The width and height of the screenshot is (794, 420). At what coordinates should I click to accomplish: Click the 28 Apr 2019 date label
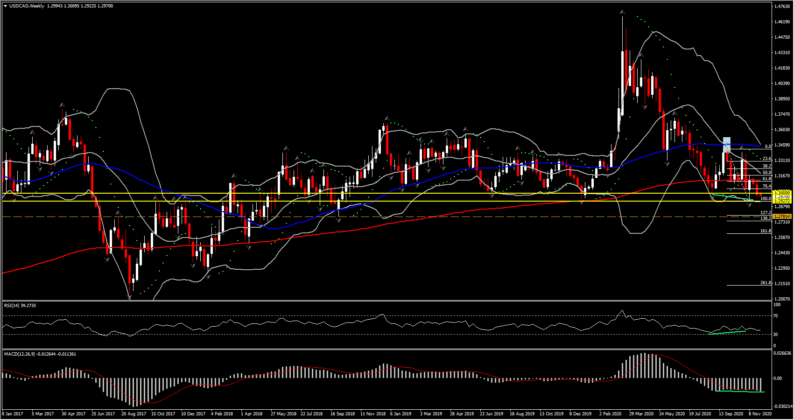pos(462,413)
